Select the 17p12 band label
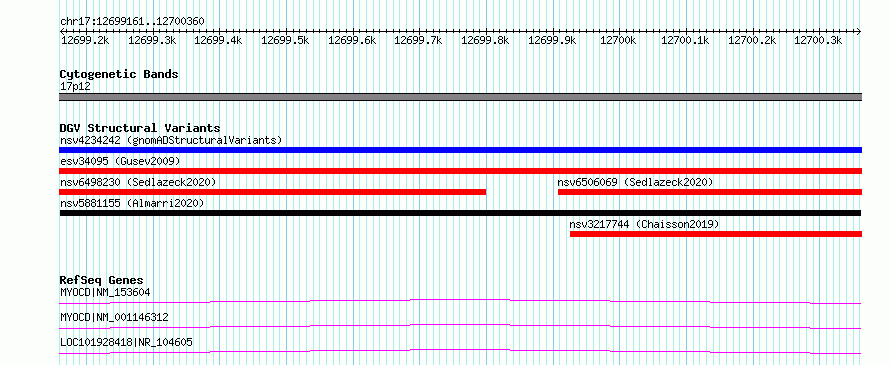Viewport: 890px width, 365px height. pos(75,87)
